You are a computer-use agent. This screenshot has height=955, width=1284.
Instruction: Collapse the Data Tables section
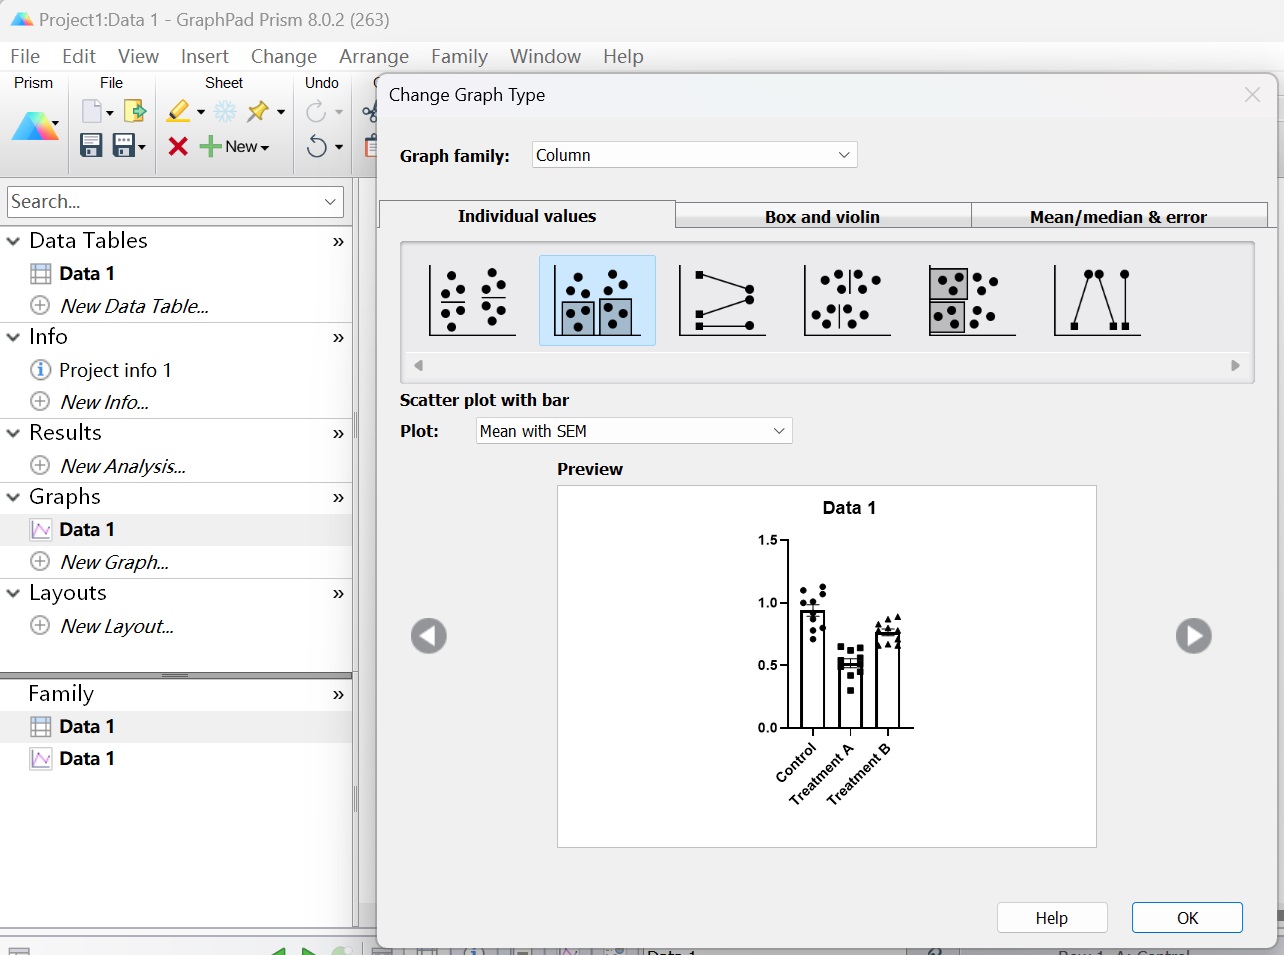(x=14, y=241)
